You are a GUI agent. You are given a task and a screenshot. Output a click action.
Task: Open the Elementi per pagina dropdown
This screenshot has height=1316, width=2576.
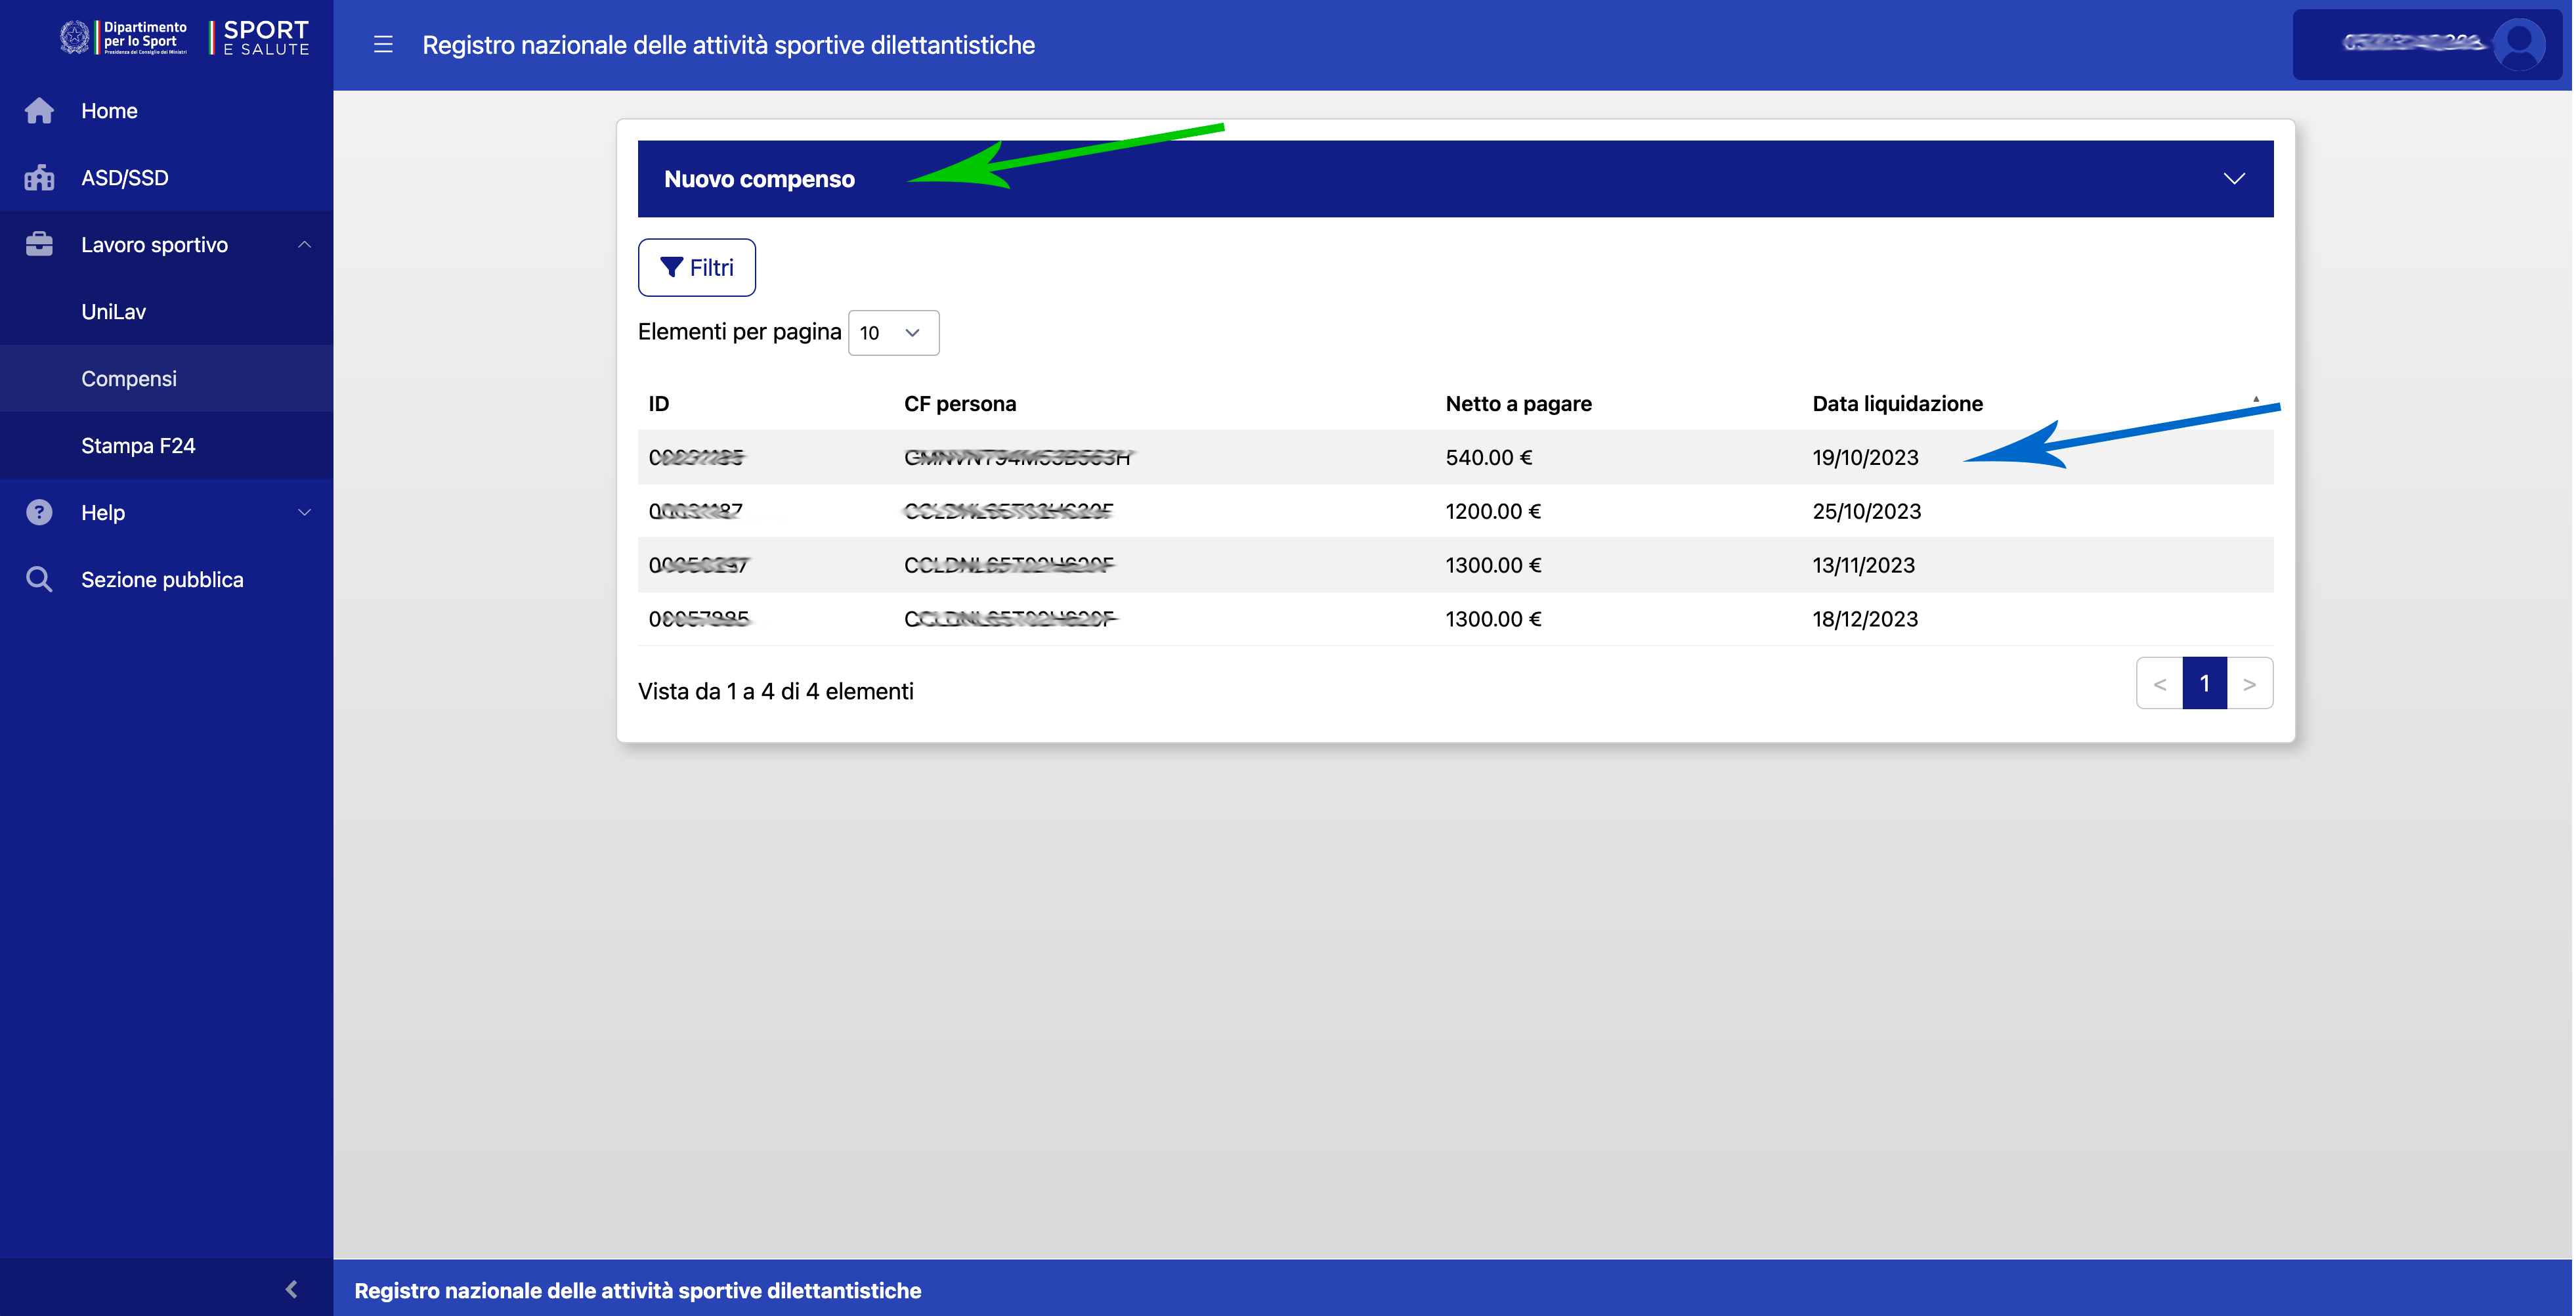[893, 333]
